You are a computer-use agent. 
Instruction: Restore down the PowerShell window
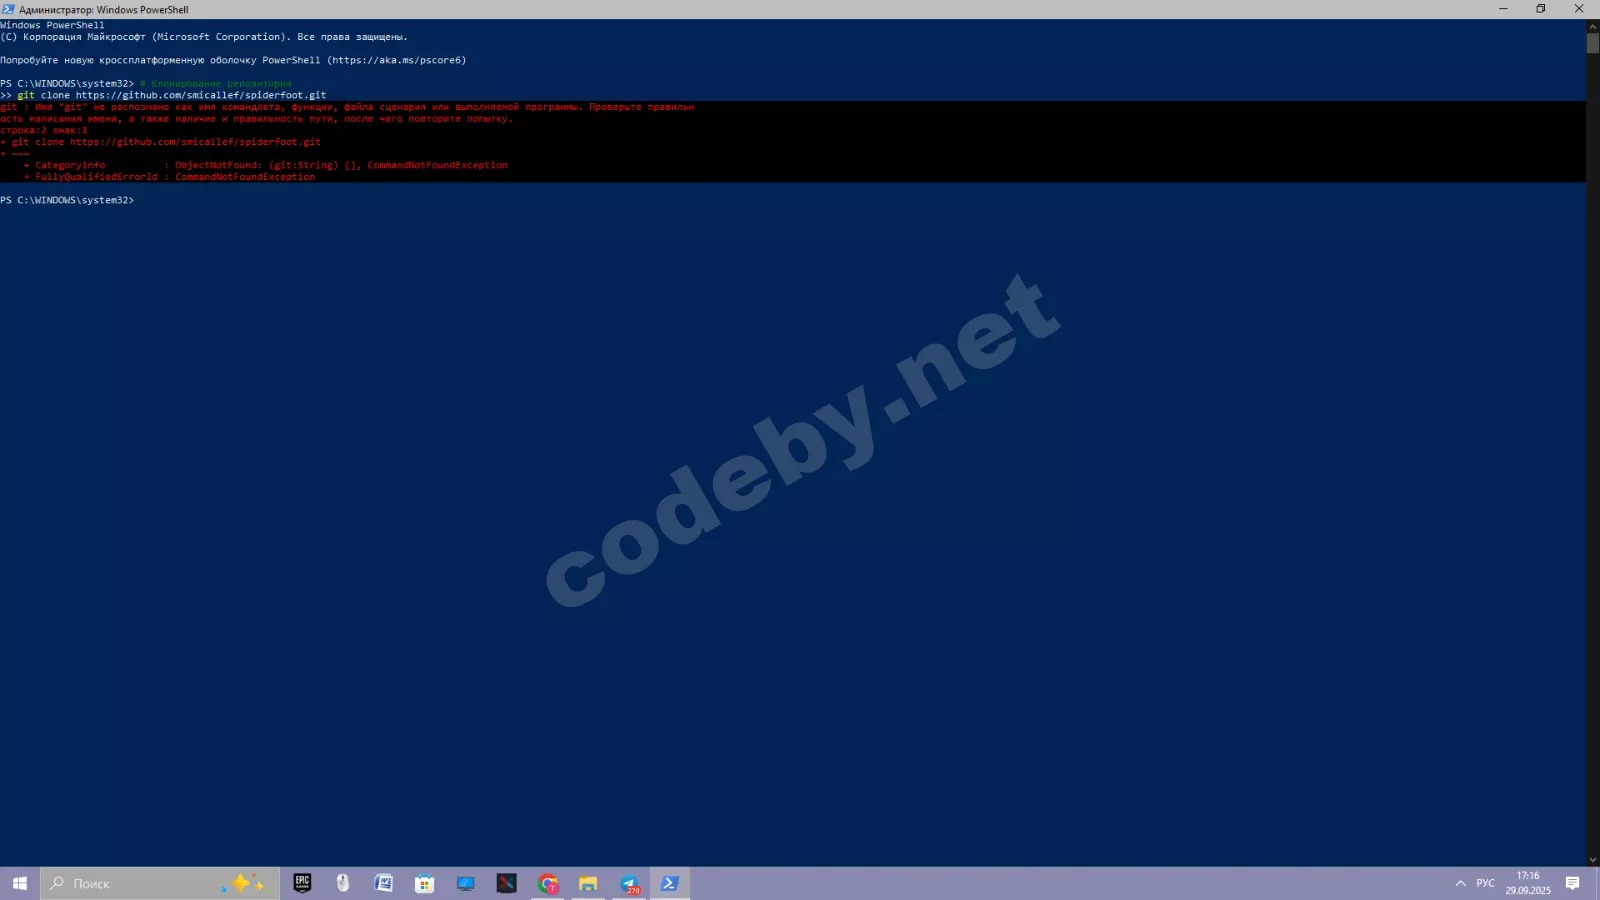[1541, 9]
